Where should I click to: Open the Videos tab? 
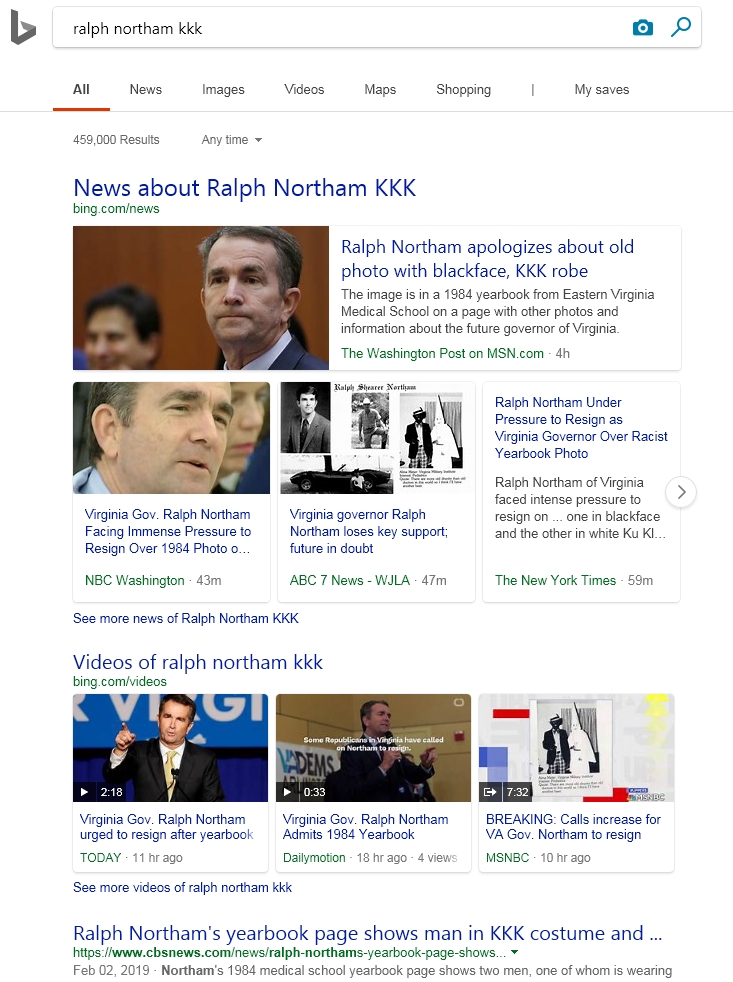(x=304, y=90)
